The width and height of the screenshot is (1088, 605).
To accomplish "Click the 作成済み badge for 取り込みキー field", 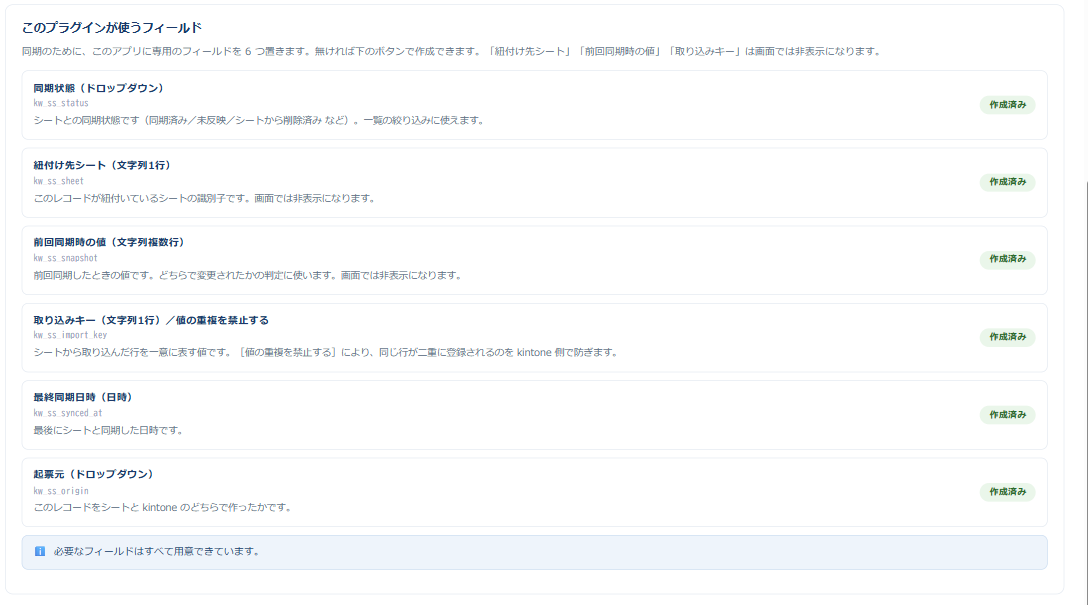I will tap(1007, 336).
